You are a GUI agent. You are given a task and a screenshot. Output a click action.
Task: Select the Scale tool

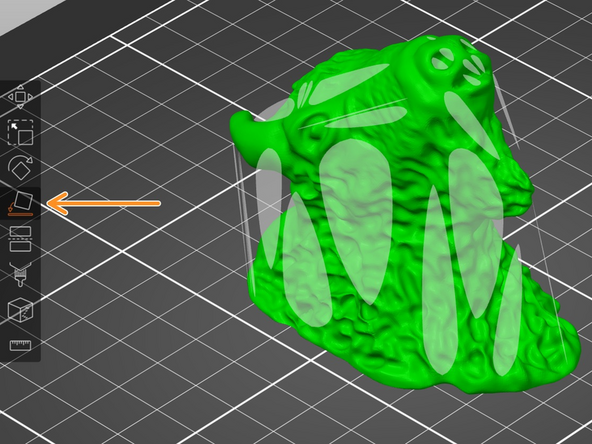coord(20,132)
